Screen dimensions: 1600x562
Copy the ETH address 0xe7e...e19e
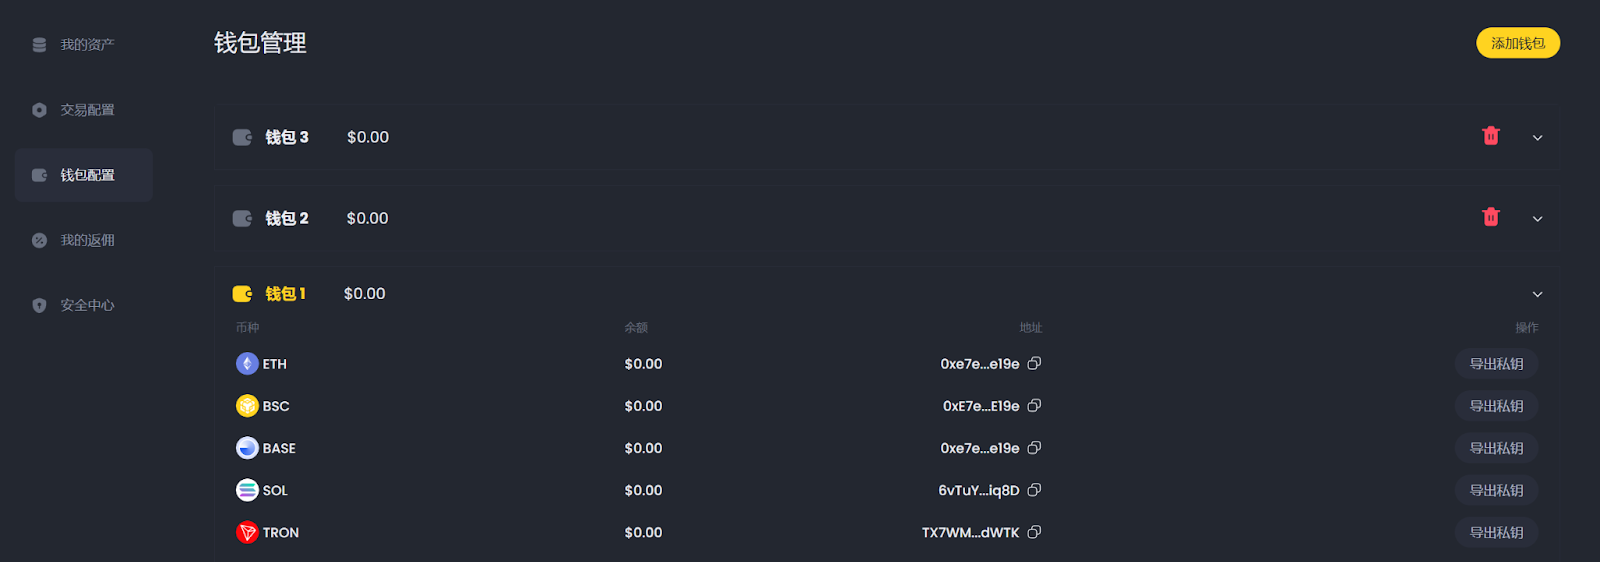click(1034, 364)
